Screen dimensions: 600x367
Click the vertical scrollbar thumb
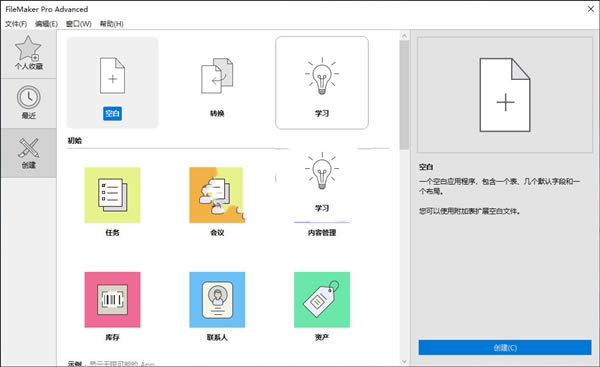[x=404, y=95]
